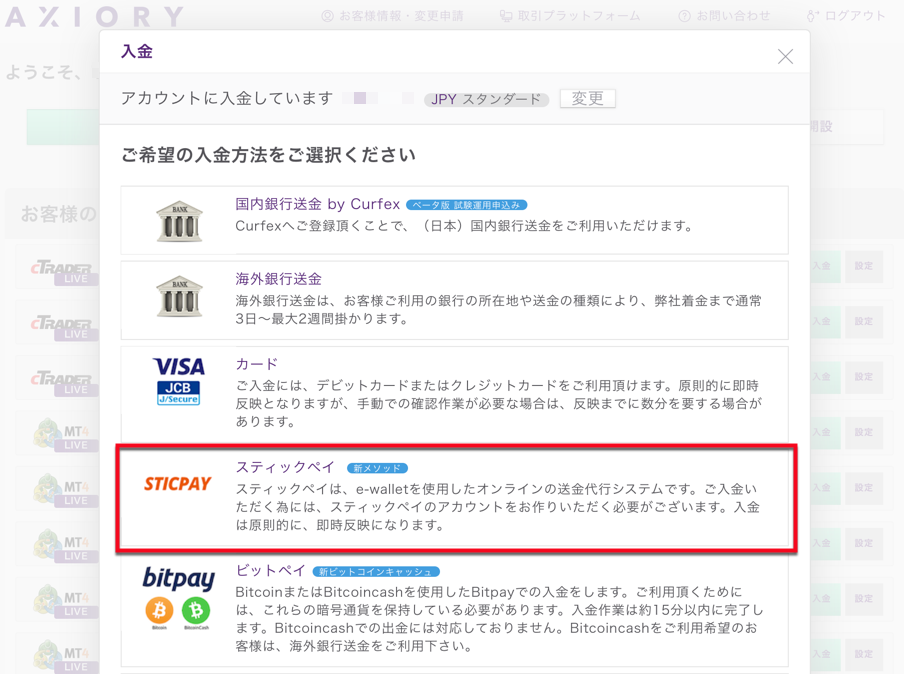
Task: Open 取引プラットフォーム in the top menu
Action: [x=570, y=16]
